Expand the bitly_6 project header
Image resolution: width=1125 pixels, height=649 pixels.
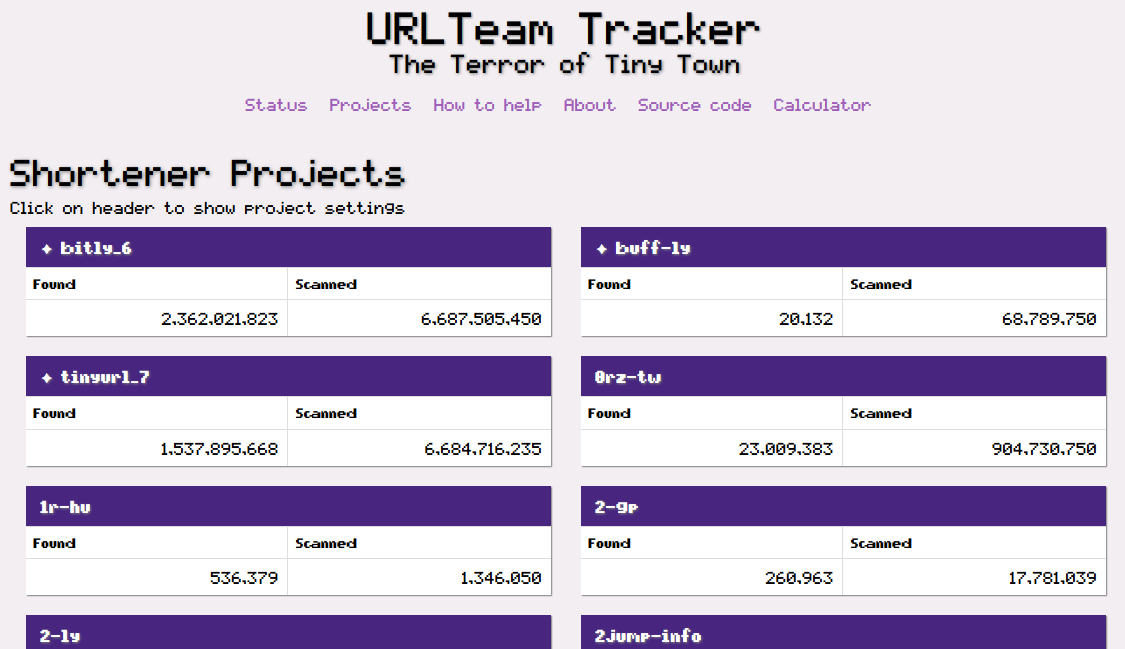coord(288,247)
